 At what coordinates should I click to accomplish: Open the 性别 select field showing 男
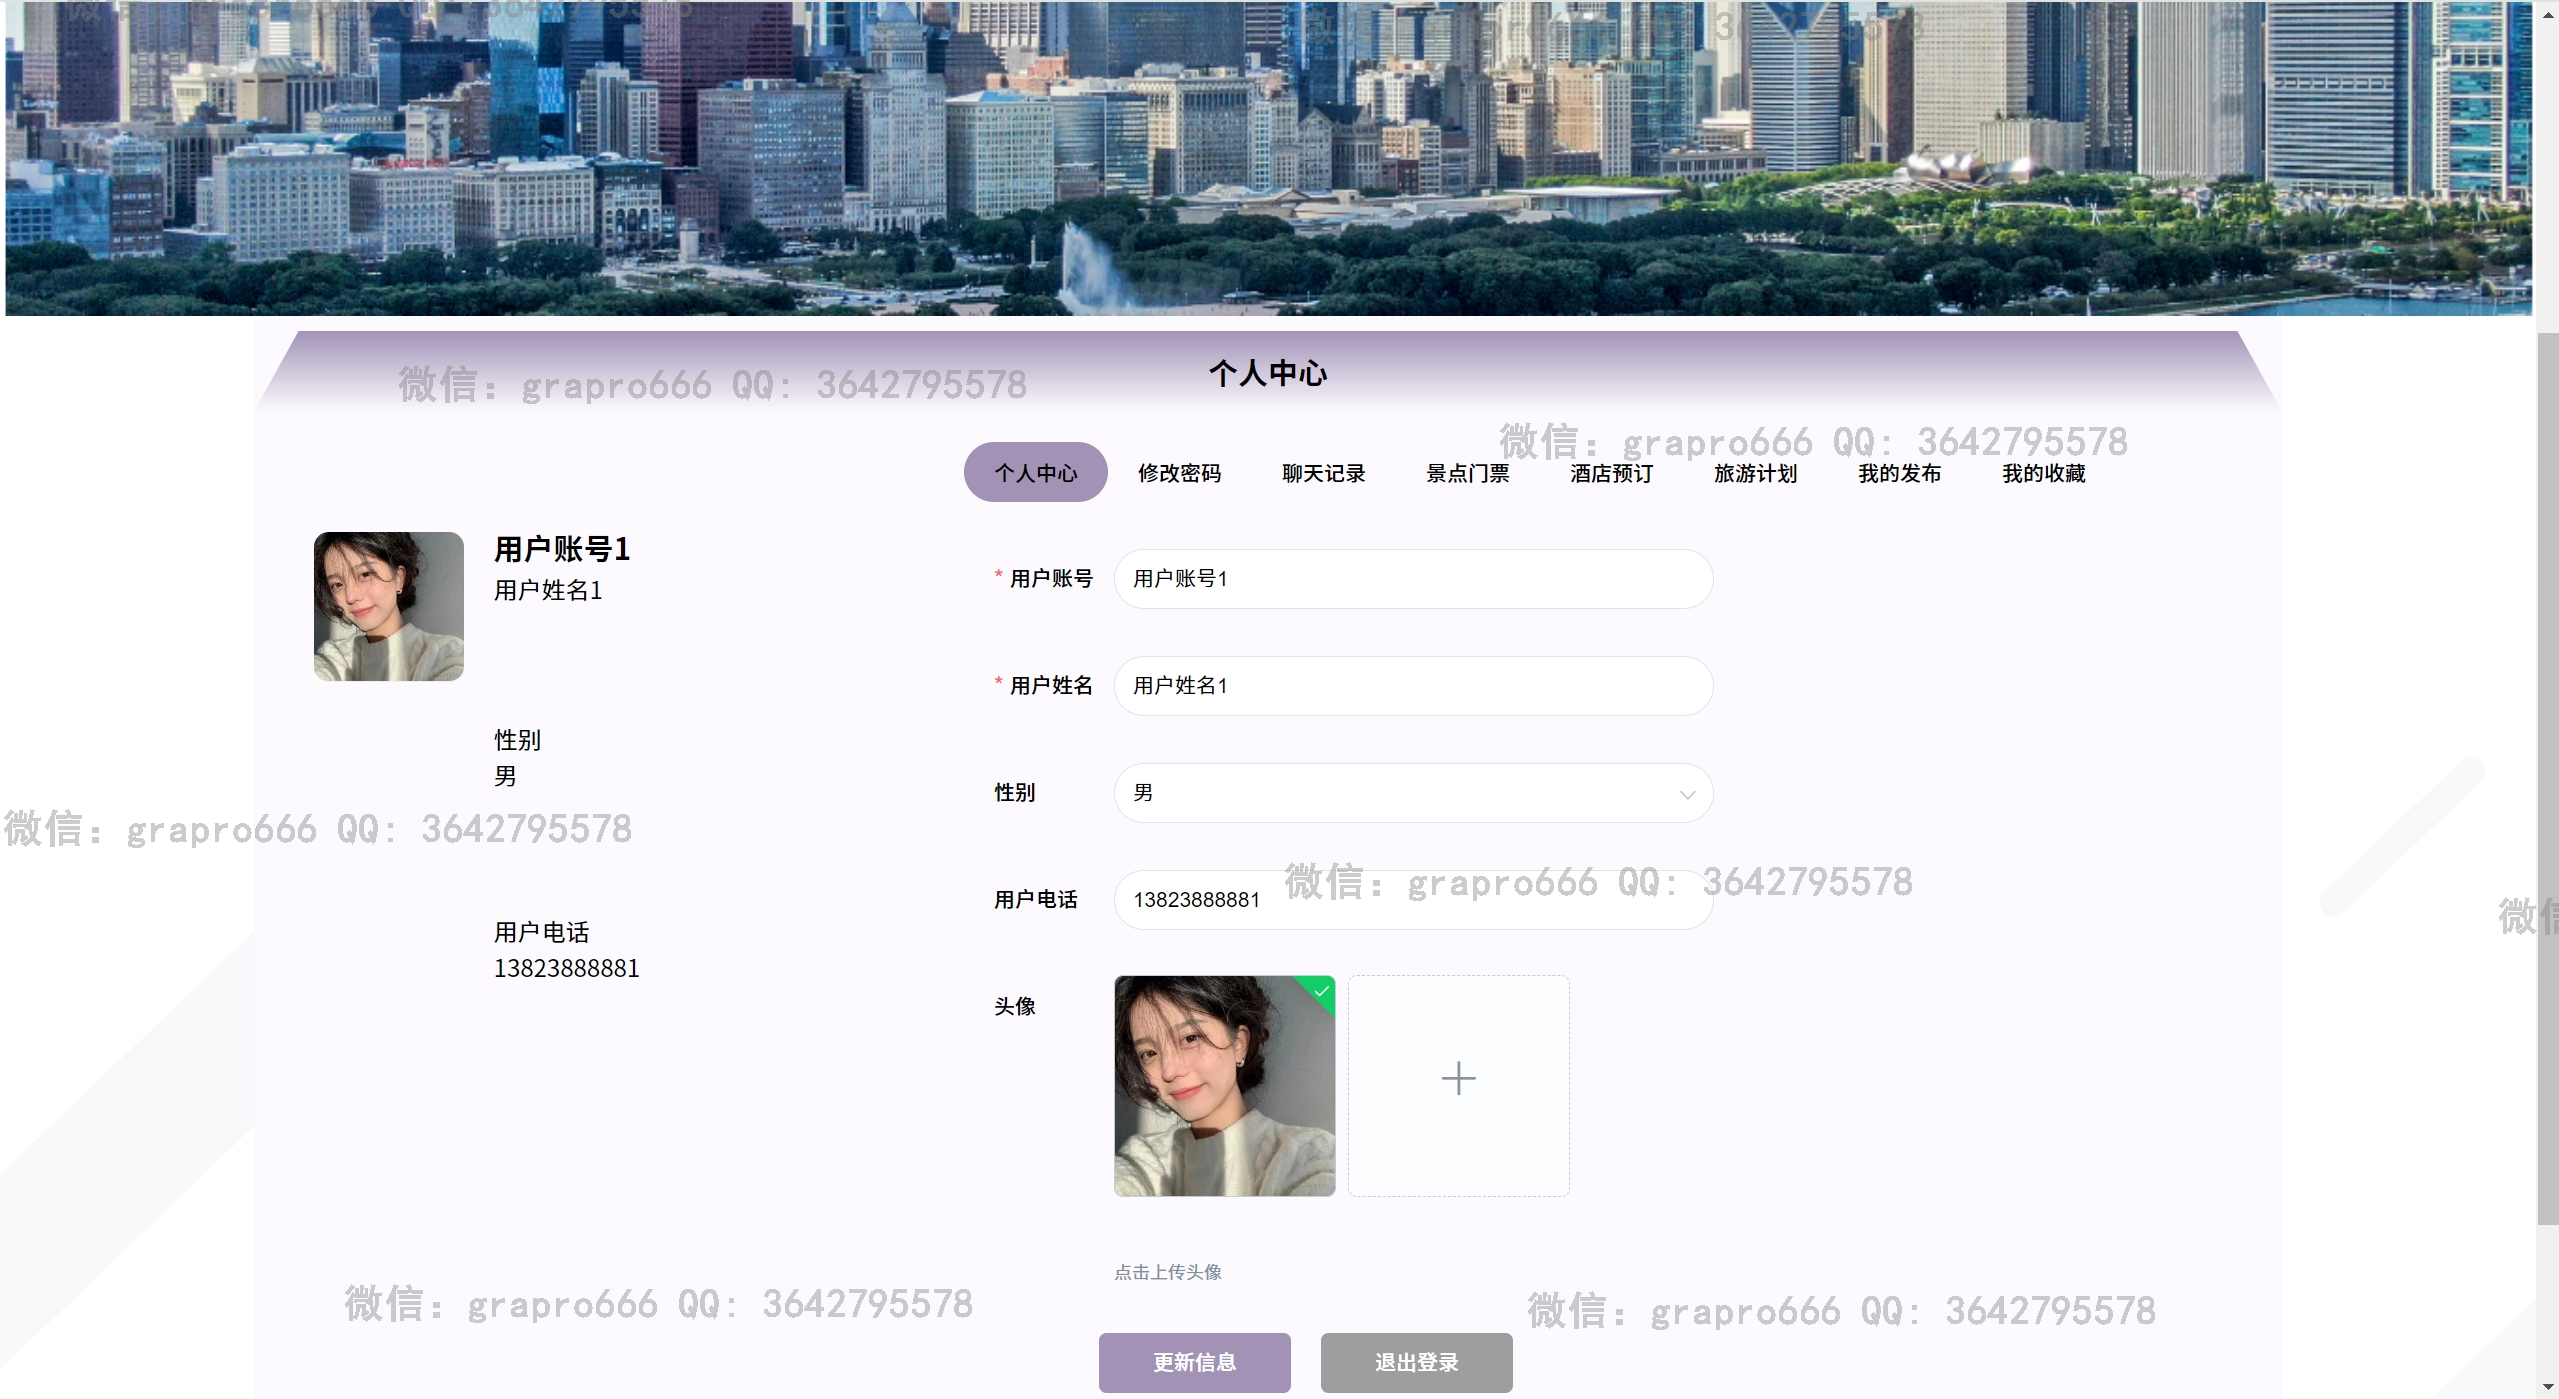click(1400, 793)
